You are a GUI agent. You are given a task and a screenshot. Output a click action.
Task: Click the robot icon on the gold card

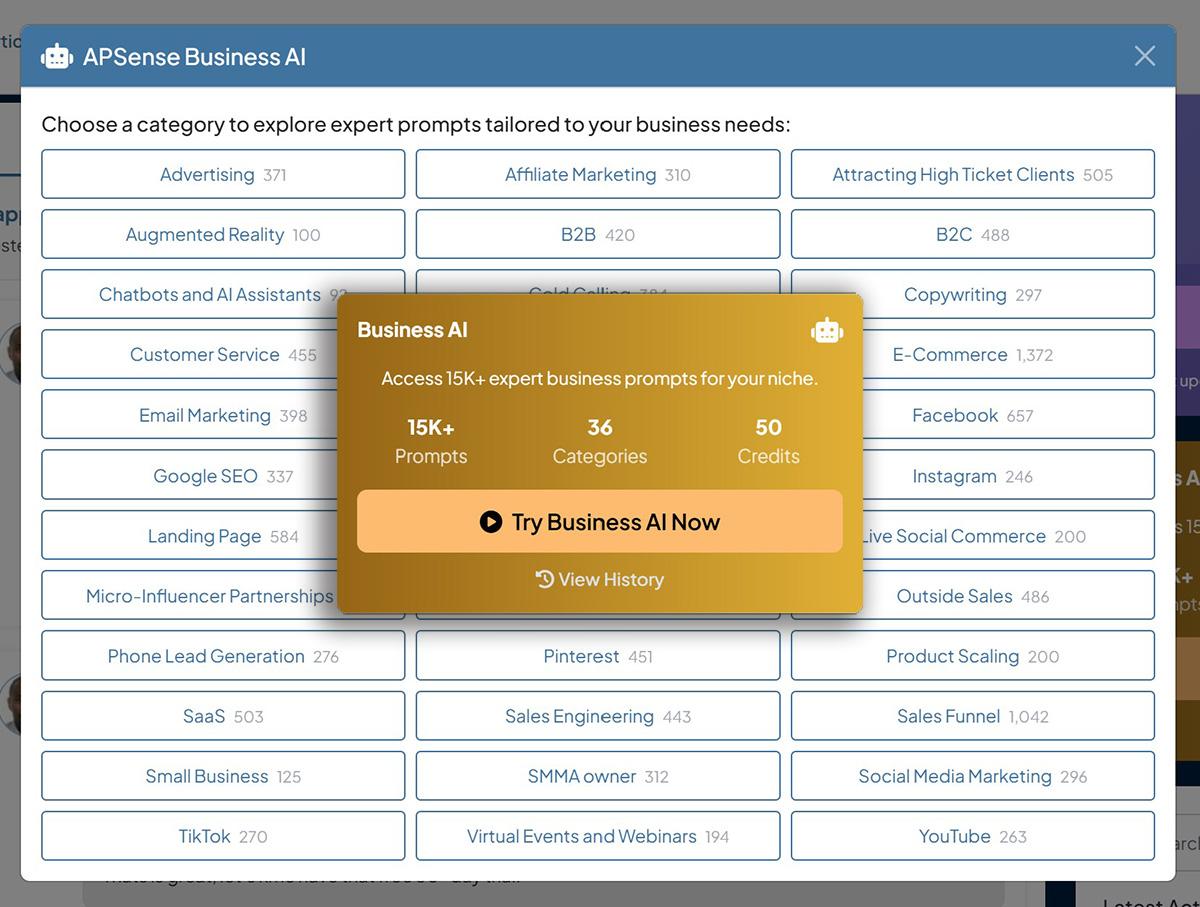826,330
